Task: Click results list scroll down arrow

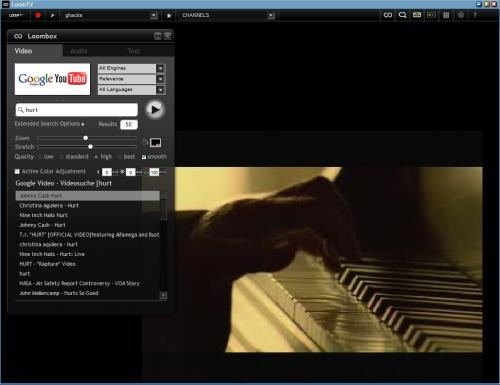Action: tap(163, 295)
